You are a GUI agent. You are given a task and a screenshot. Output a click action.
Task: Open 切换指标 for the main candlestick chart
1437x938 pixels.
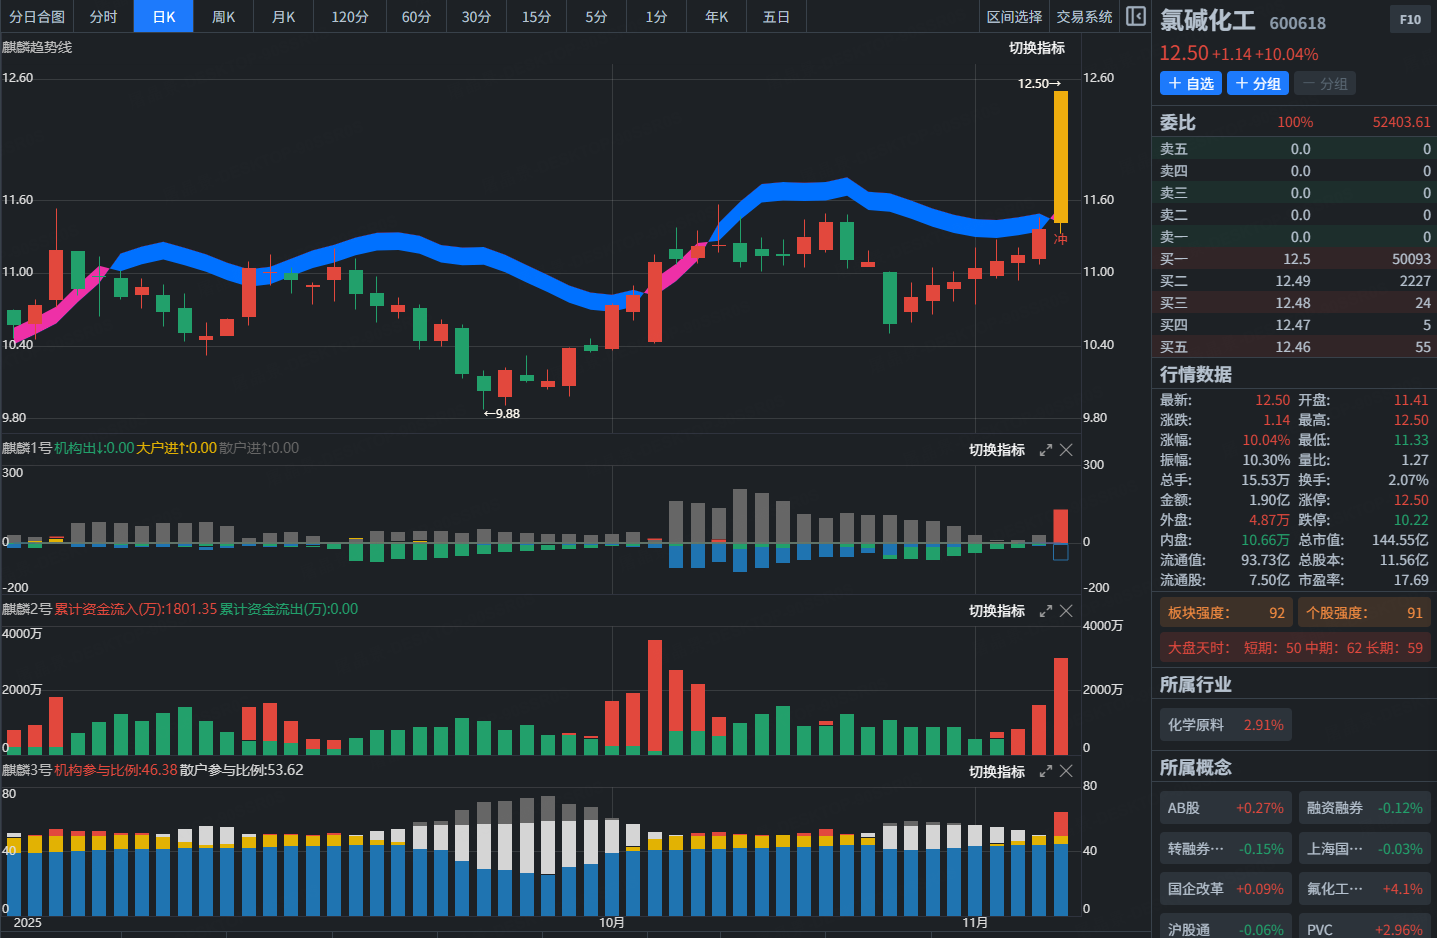tap(1036, 48)
